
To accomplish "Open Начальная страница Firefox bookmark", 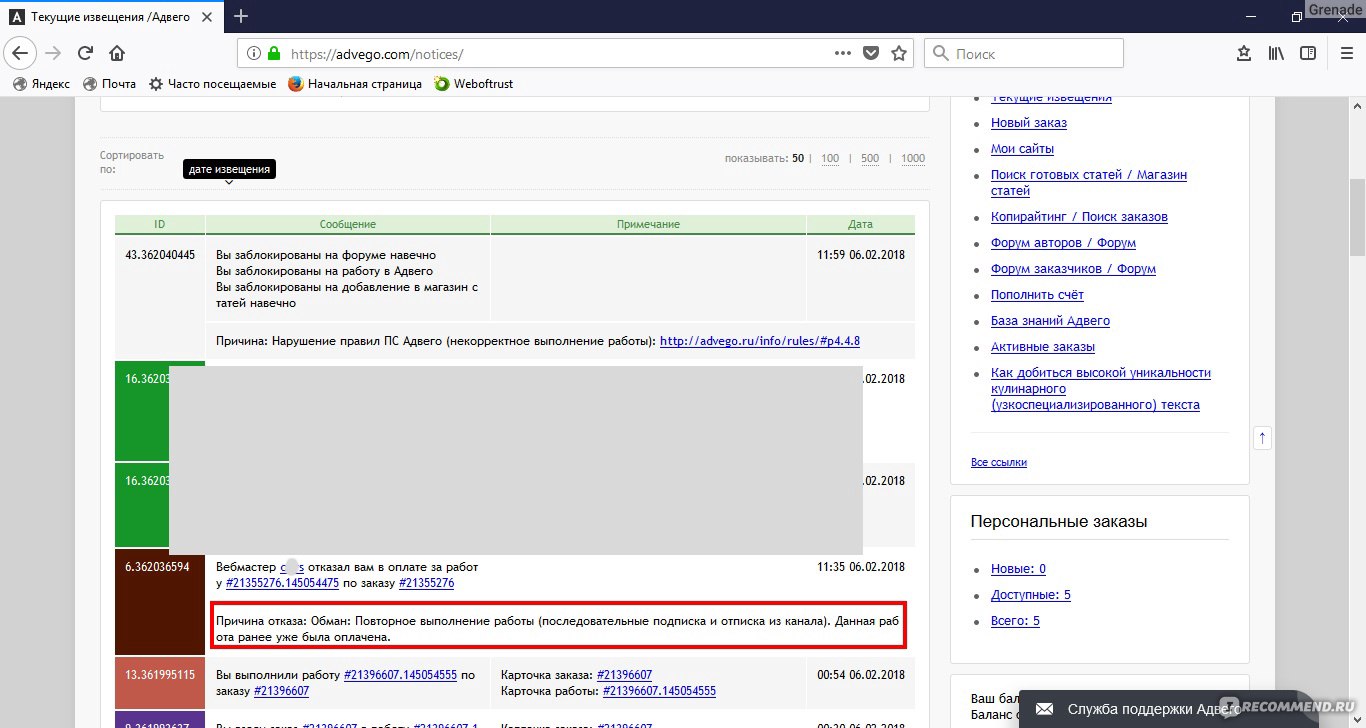I will pyautogui.click(x=355, y=84).
